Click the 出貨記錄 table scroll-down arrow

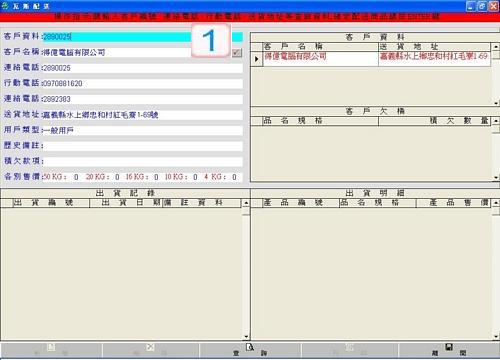[x=246, y=336]
